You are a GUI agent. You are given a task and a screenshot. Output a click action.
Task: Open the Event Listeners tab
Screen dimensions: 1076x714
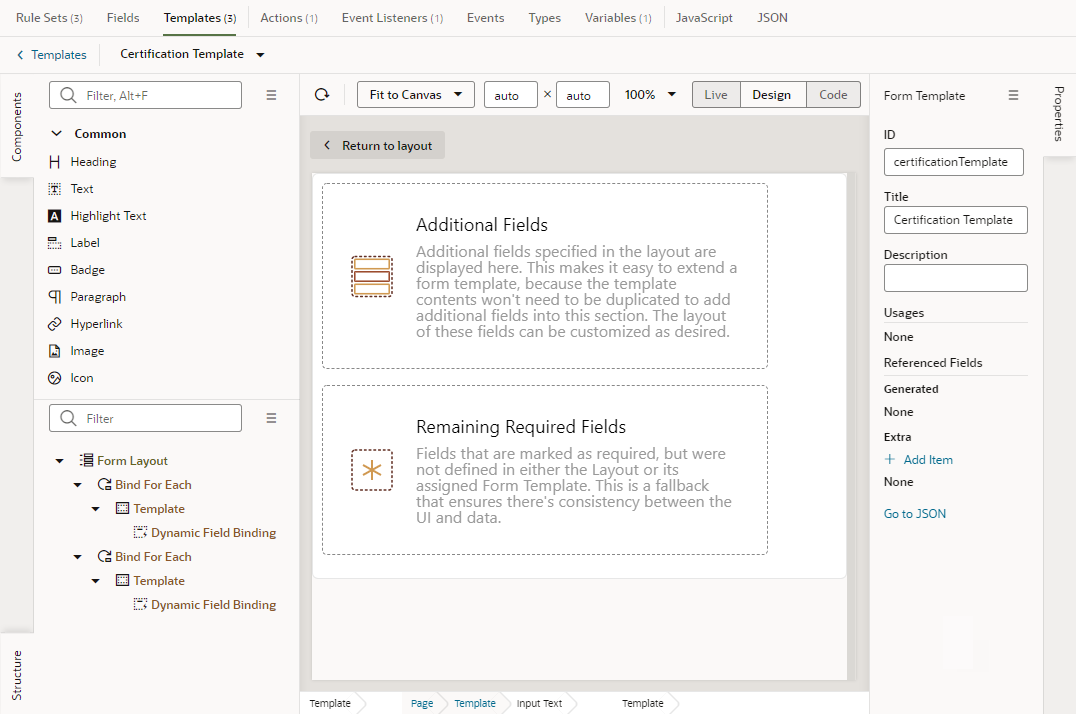coord(391,17)
